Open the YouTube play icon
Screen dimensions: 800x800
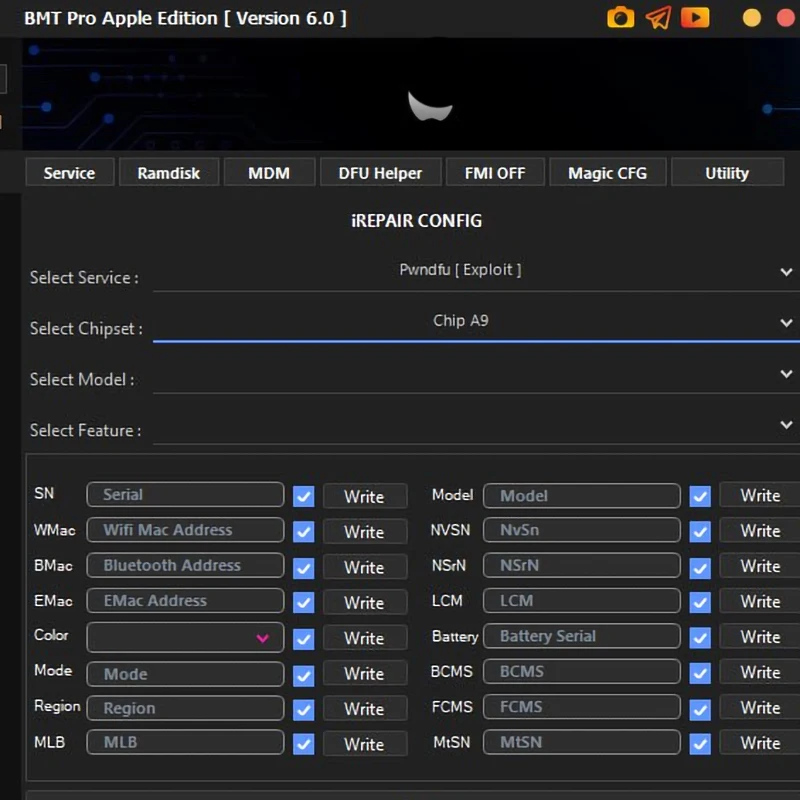(695, 18)
